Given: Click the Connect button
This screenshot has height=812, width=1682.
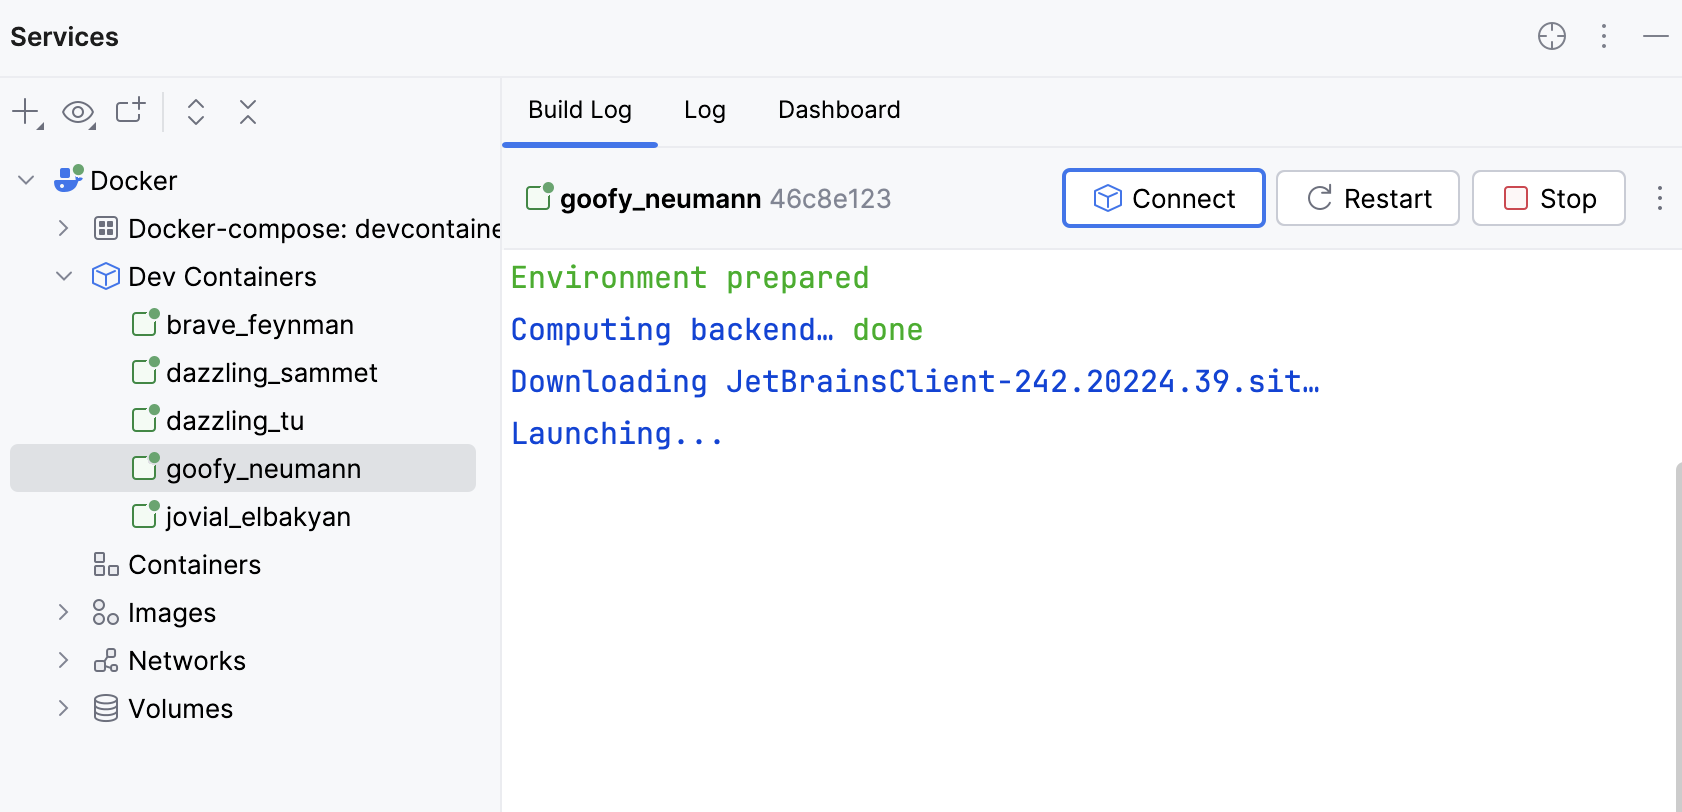Looking at the screenshot, I should 1163,198.
